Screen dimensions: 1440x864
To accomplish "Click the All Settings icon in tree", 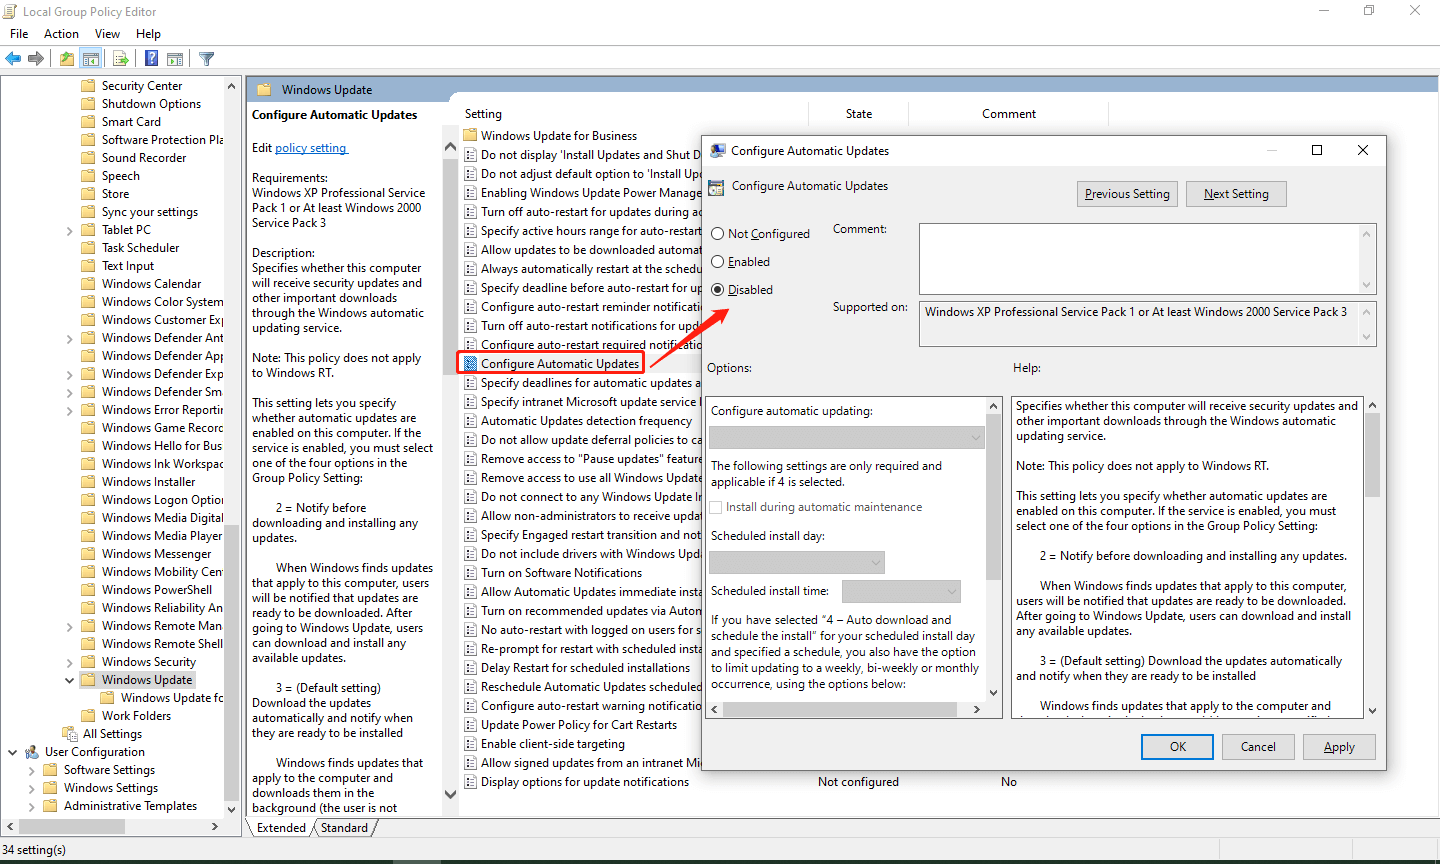I will (x=69, y=734).
